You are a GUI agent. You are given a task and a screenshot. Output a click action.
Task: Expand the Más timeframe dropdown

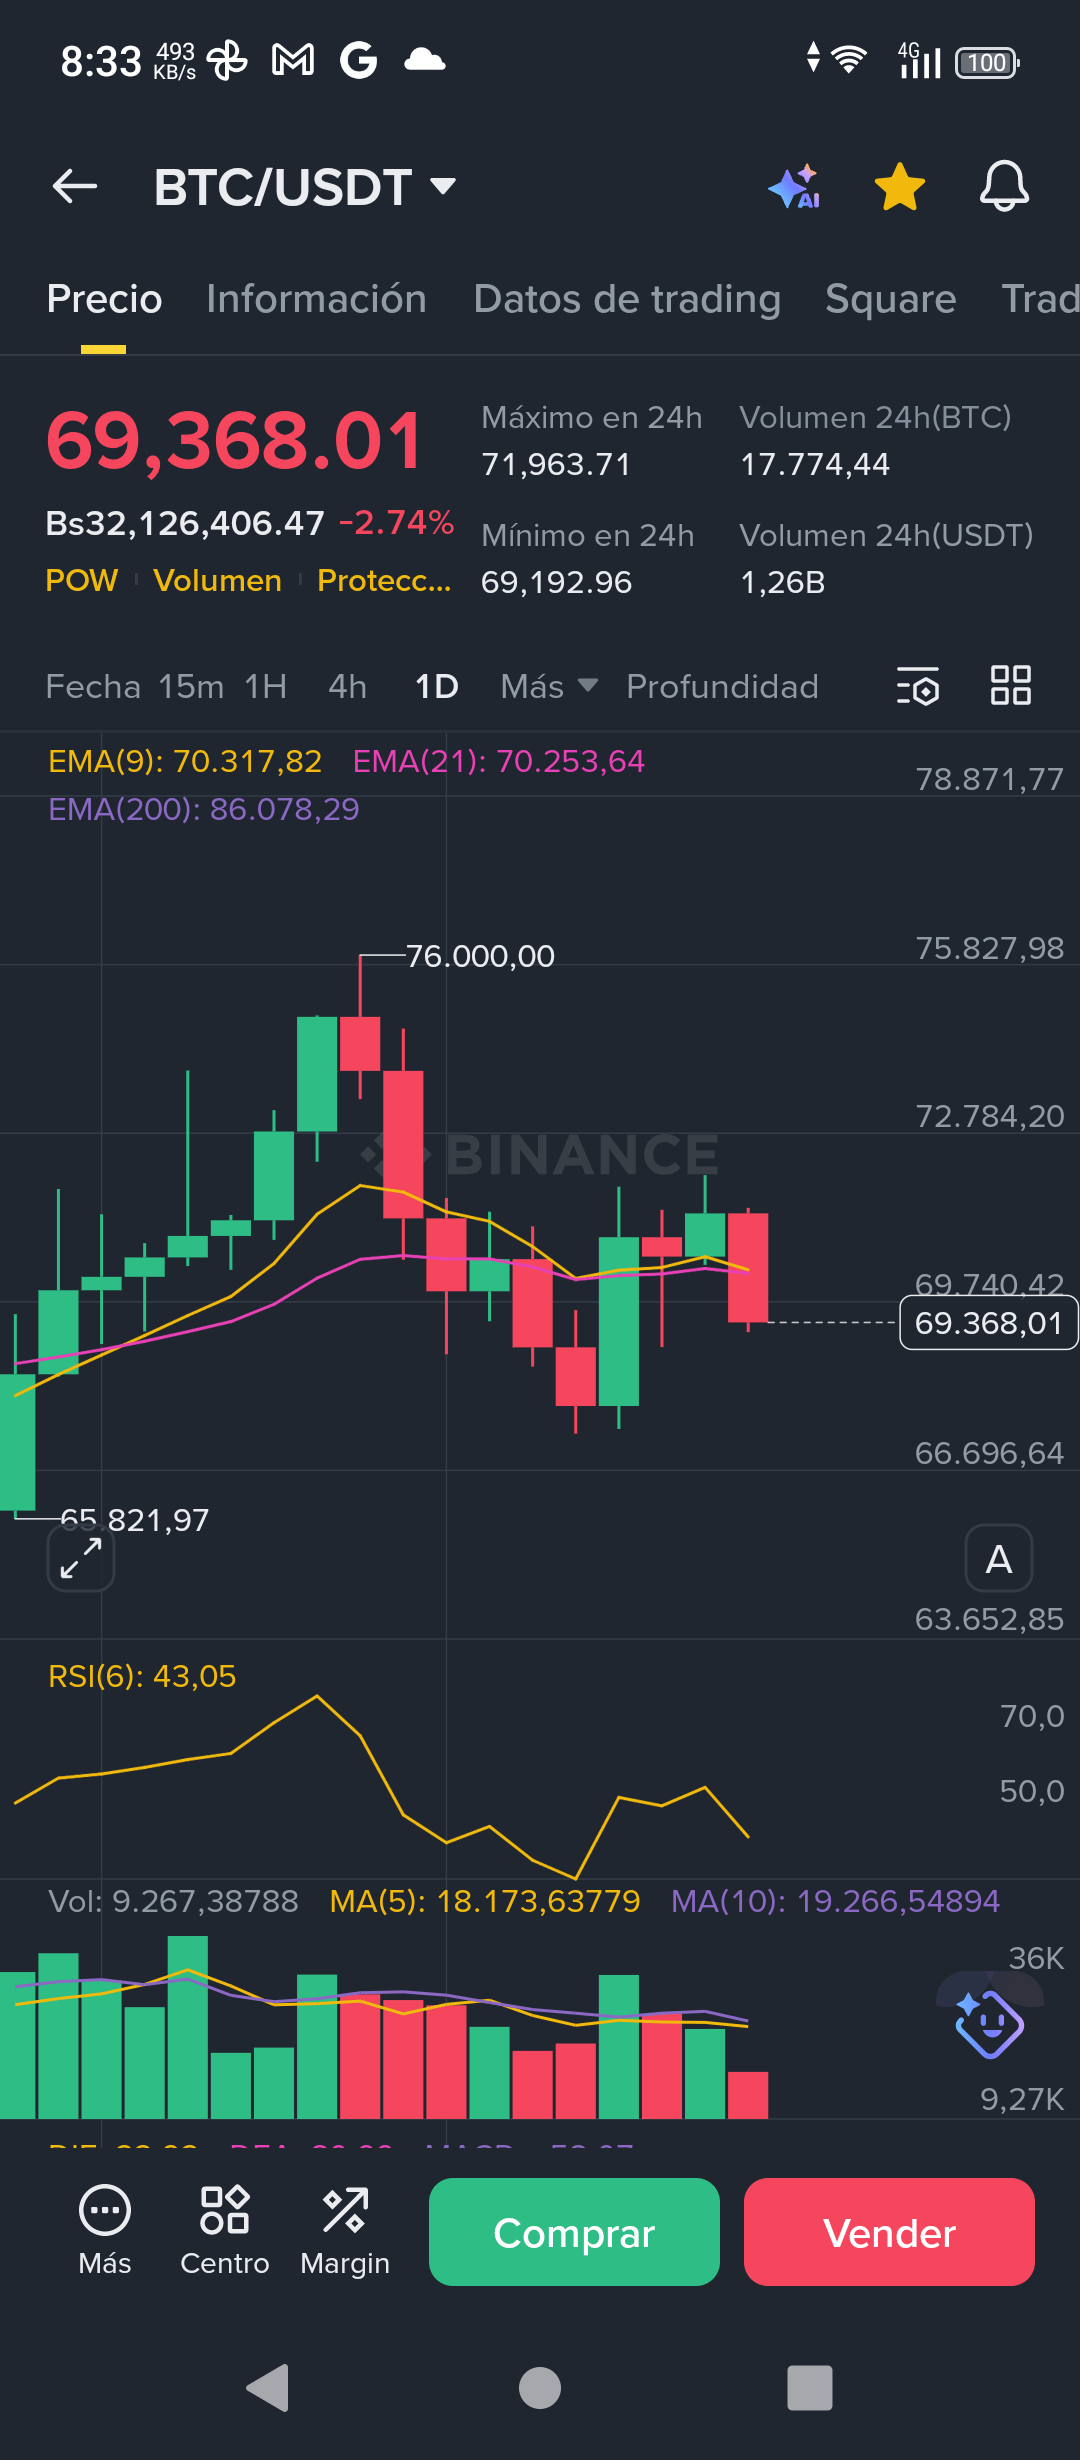coord(549,686)
